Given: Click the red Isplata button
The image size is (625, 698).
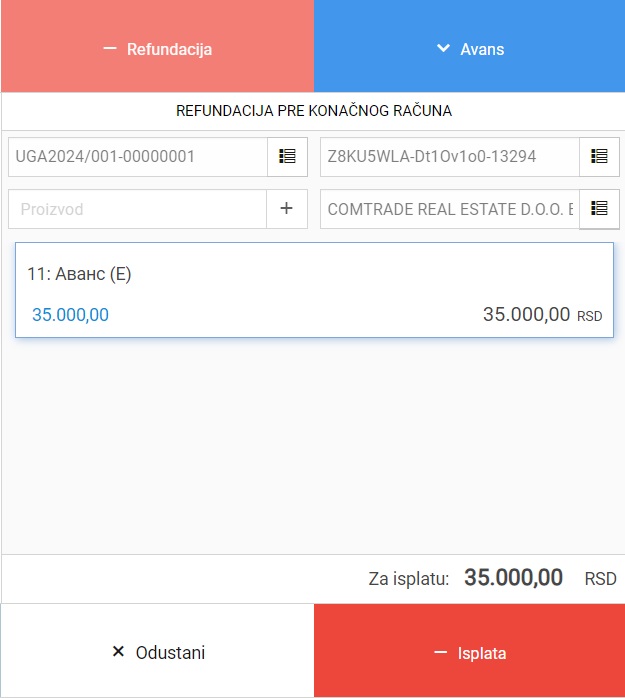Looking at the screenshot, I should coord(469,651).
